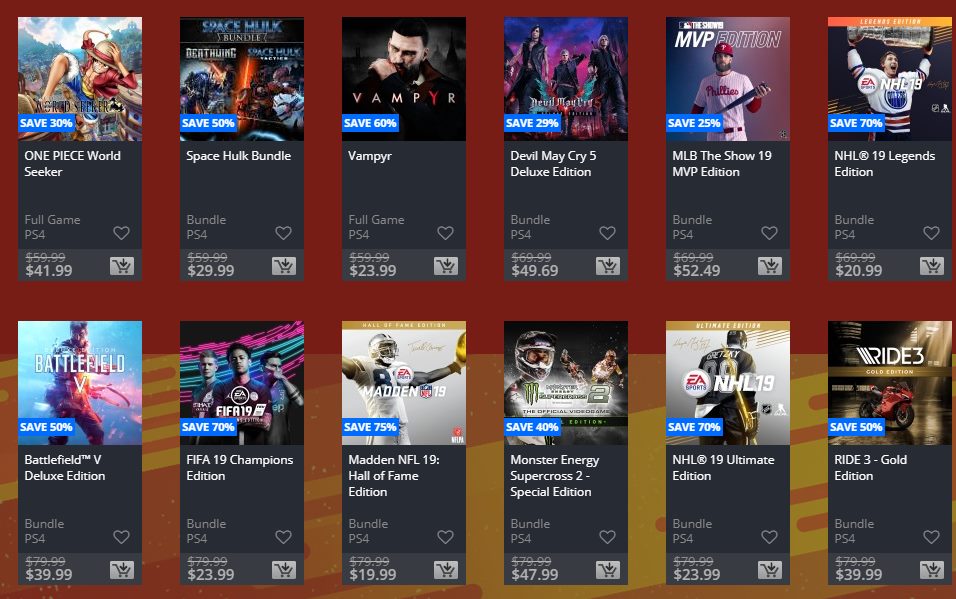Open NHL 19 Ultimate Edition title link
This screenshot has height=599, width=956.
pos(723,468)
